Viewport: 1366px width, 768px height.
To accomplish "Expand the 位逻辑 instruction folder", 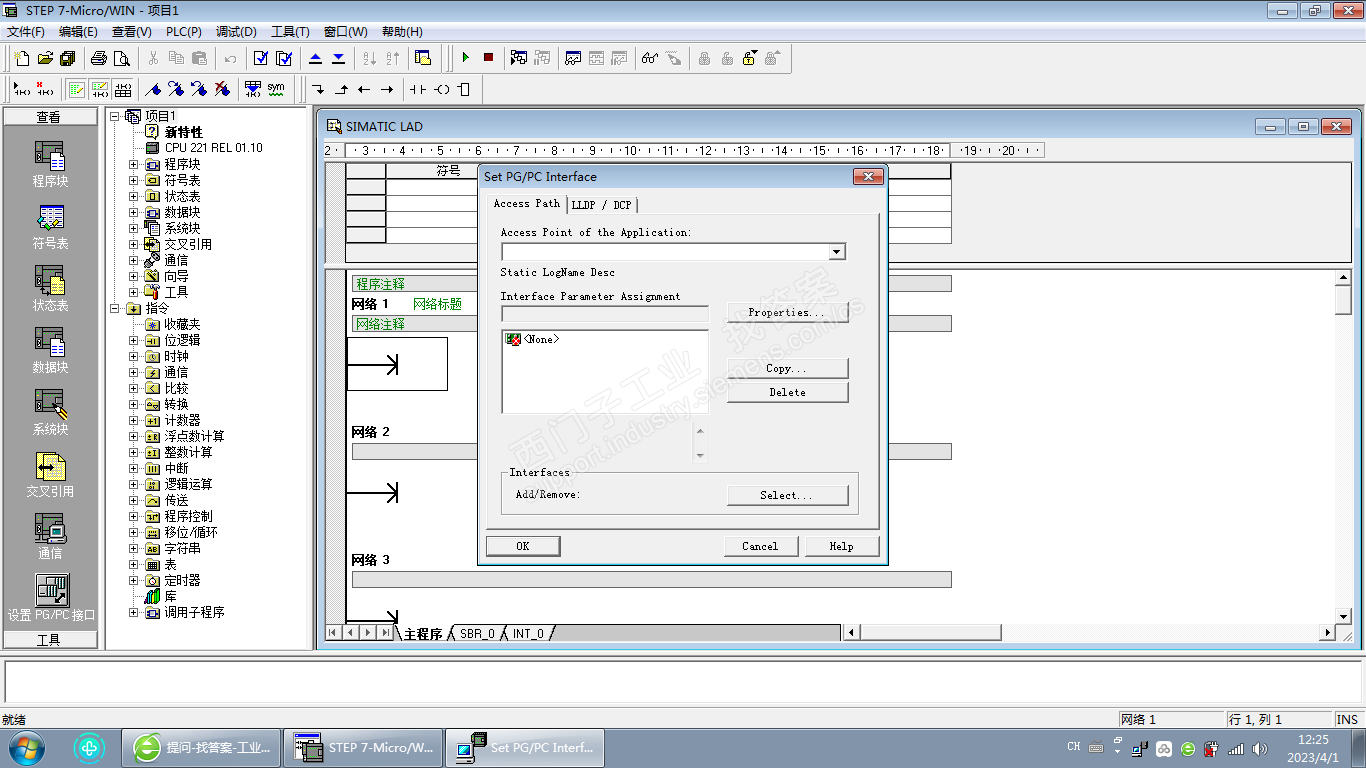I will tap(133, 340).
